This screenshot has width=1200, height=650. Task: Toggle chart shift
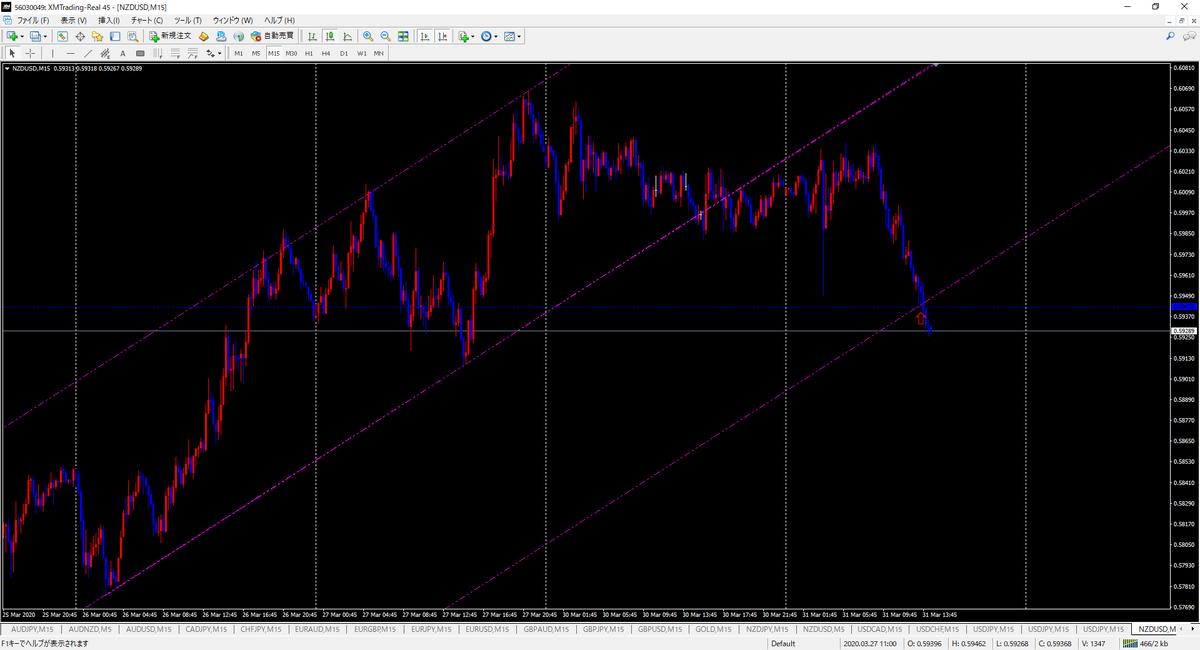tap(442, 36)
